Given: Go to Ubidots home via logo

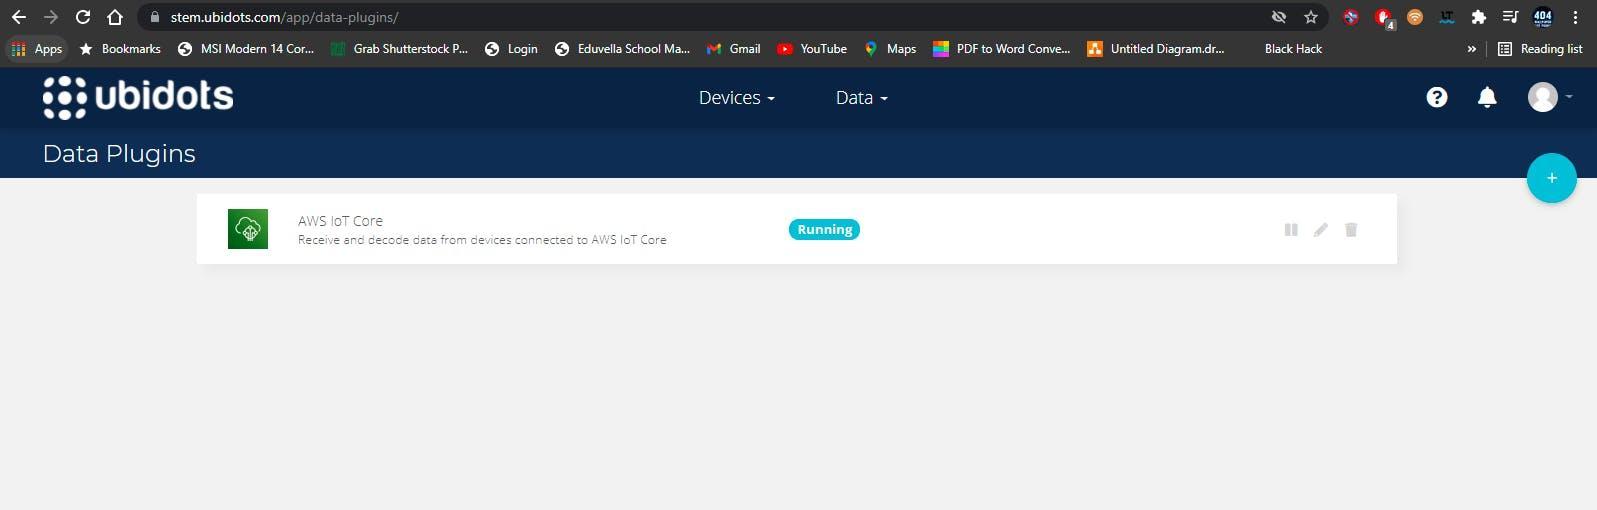Looking at the screenshot, I should 138,97.
